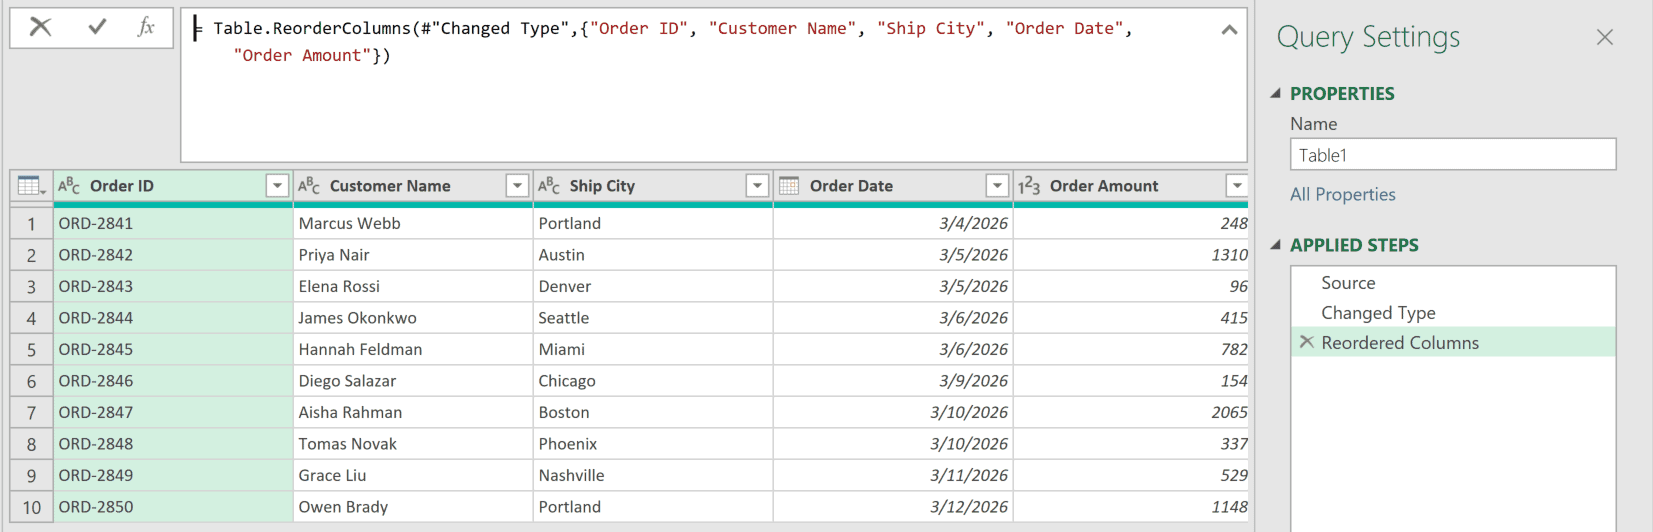Select the Reordered Columns applied step

1453,342
